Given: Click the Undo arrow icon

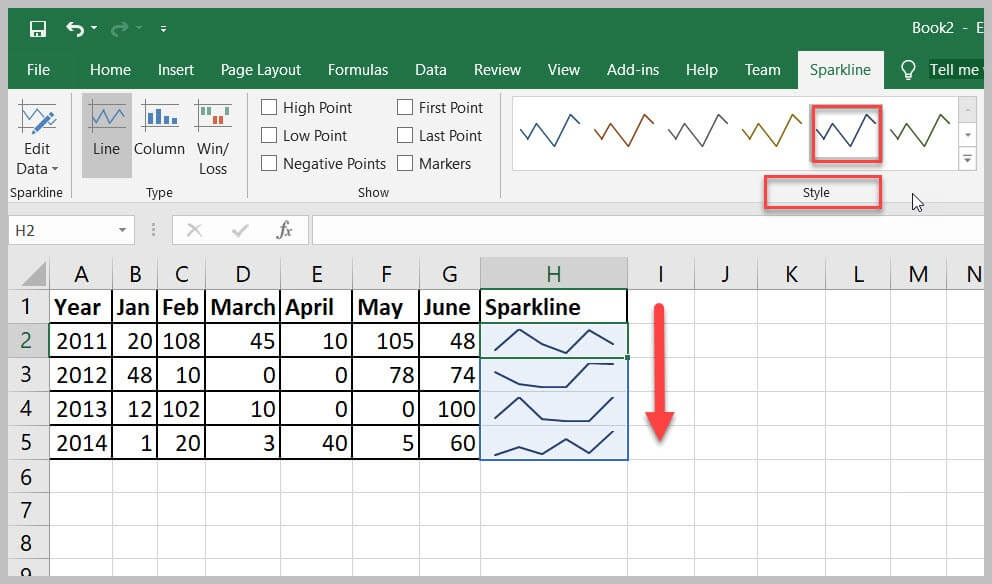Looking at the screenshot, I should click(75, 29).
